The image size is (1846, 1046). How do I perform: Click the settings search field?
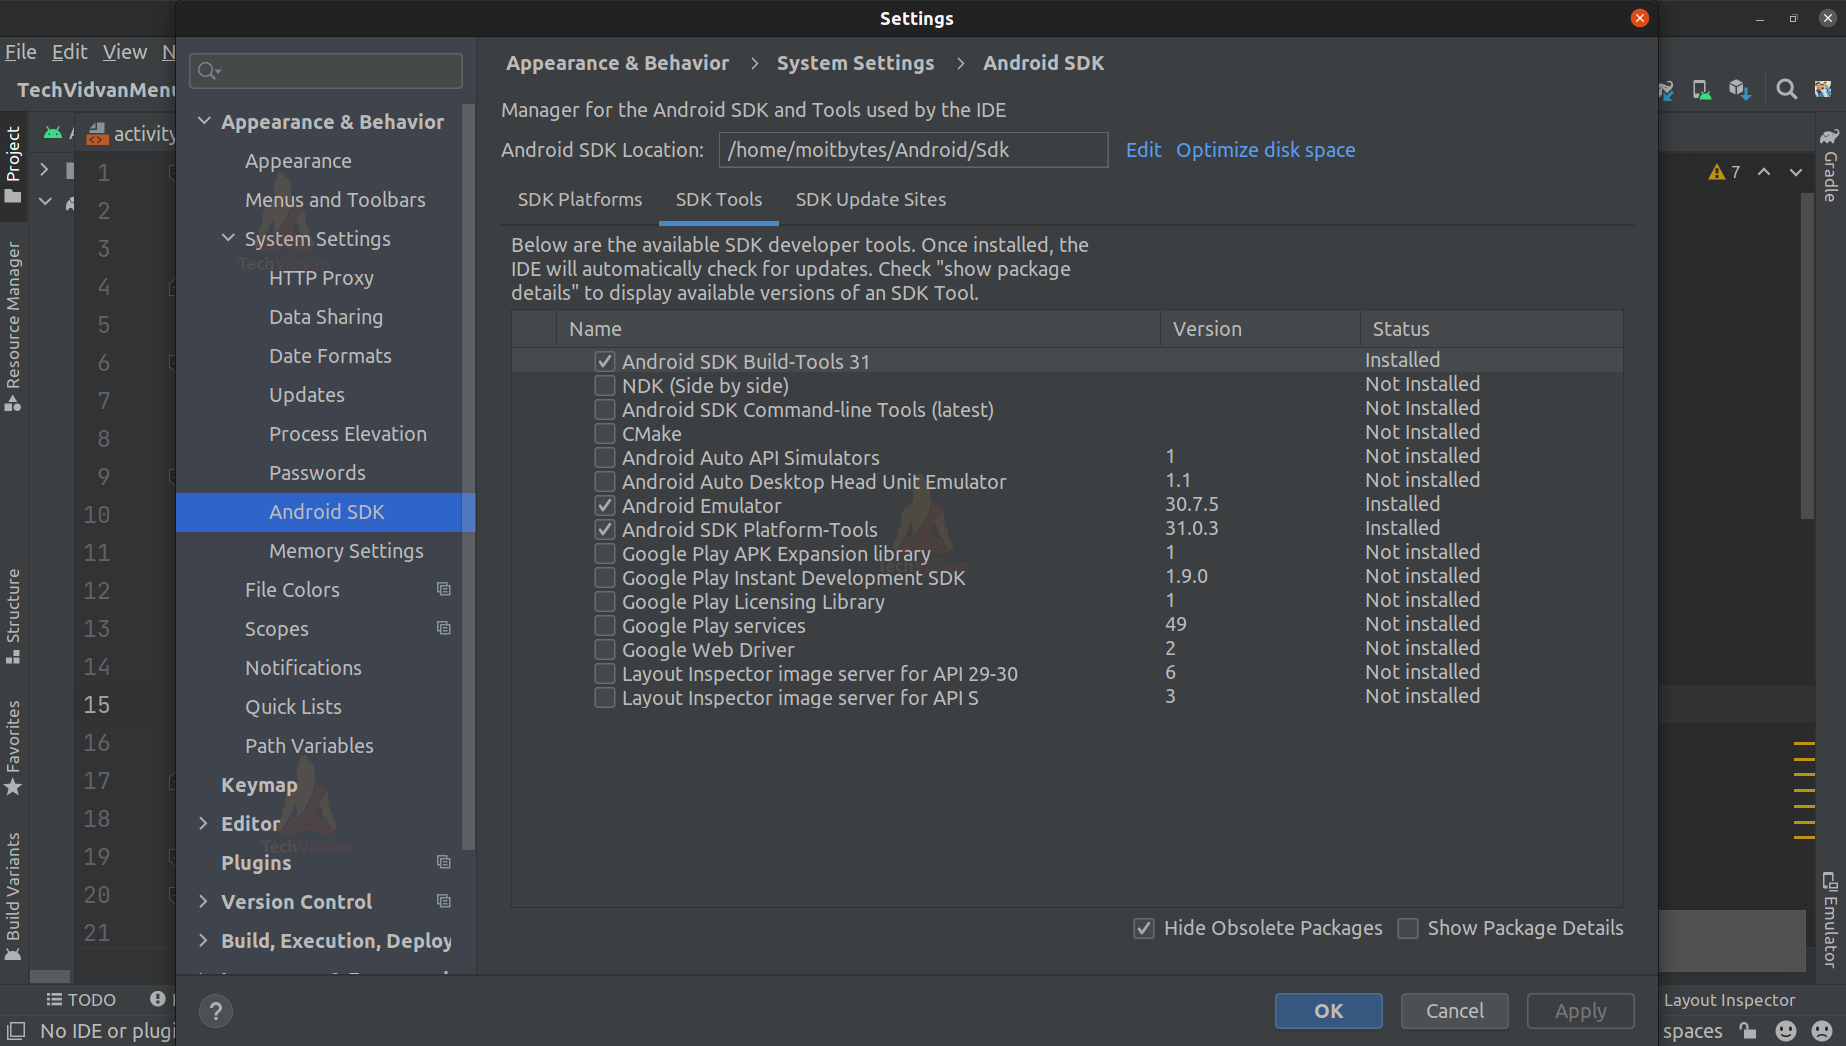pos(326,70)
